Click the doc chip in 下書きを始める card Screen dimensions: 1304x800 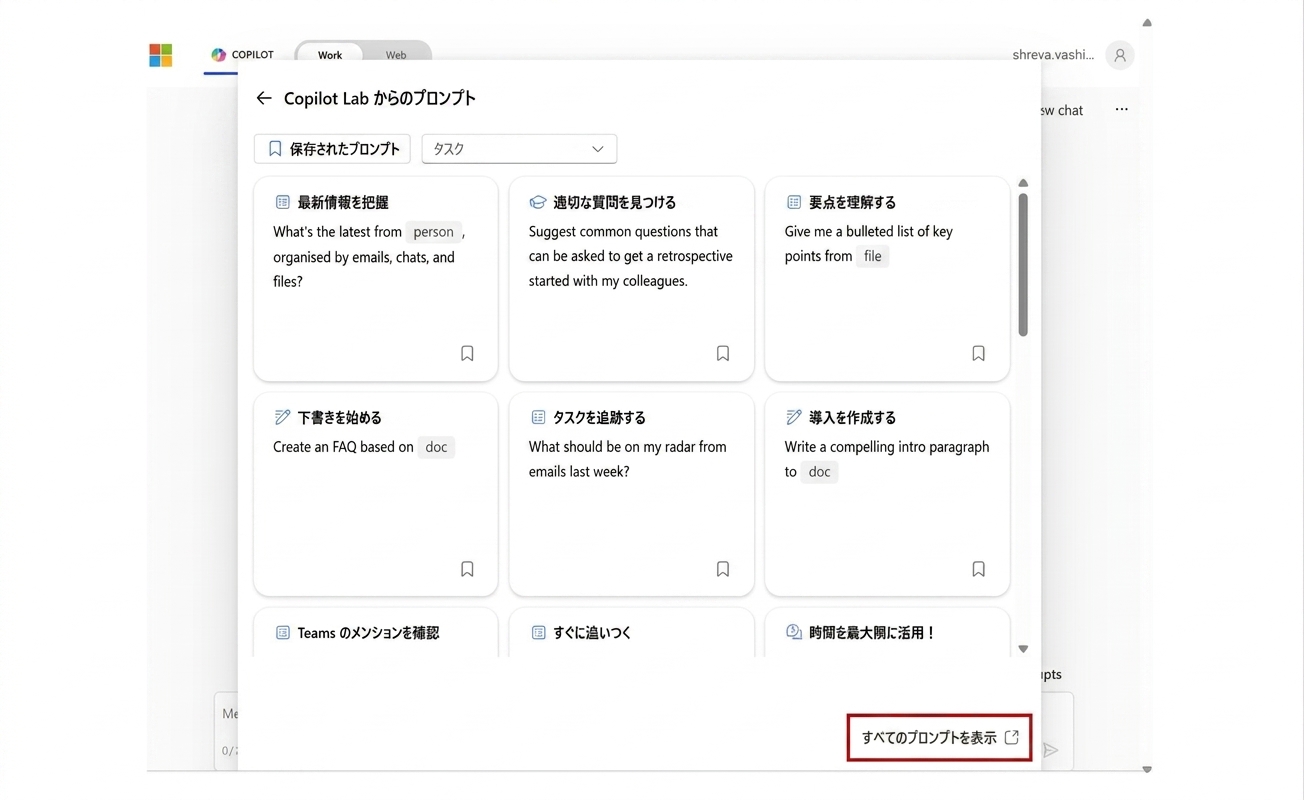tap(436, 447)
